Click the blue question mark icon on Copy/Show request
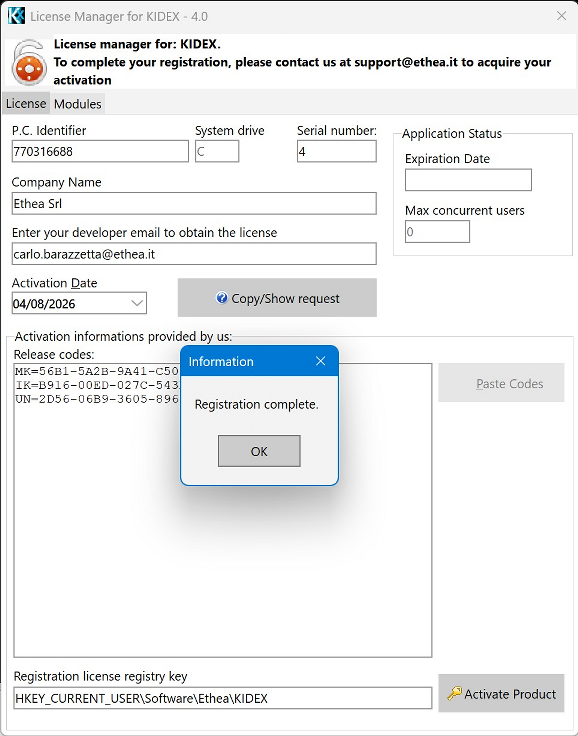578x736 pixels. coord(222,298)
